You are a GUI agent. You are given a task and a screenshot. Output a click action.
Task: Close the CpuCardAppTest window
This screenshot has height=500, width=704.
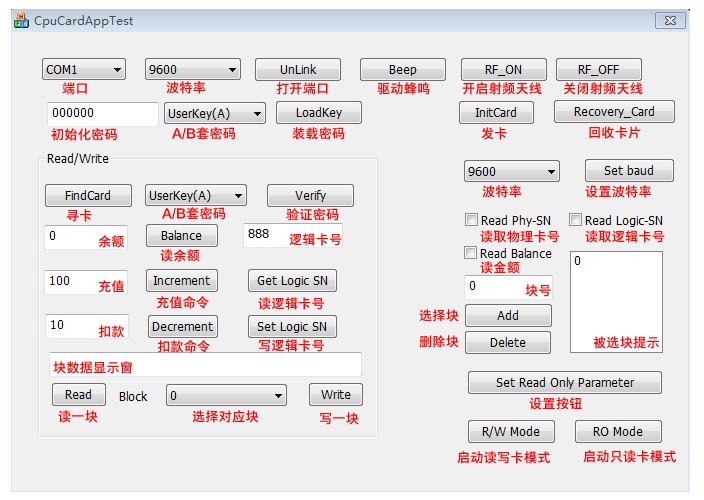pyautogui.click(x=670, y=21)
